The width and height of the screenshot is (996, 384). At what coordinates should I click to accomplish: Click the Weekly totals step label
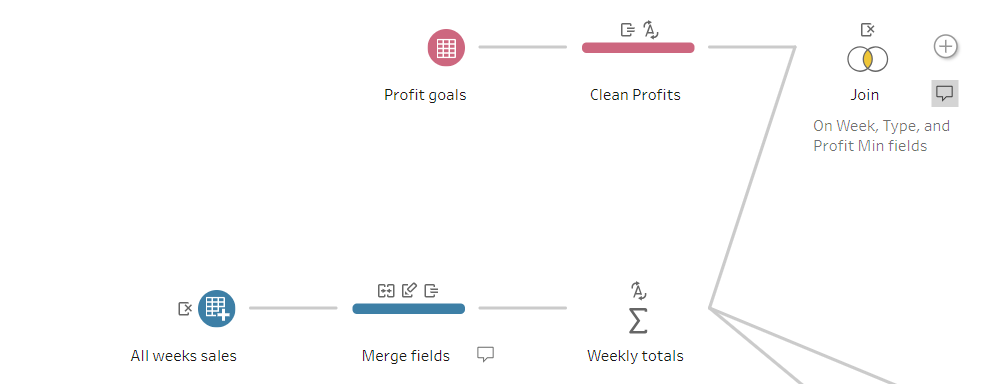pos(635,356)
